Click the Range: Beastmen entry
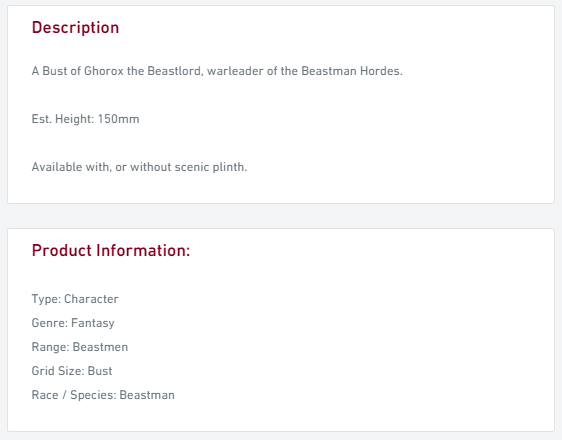This screenshot has width=562, height=440. (80, 347)
